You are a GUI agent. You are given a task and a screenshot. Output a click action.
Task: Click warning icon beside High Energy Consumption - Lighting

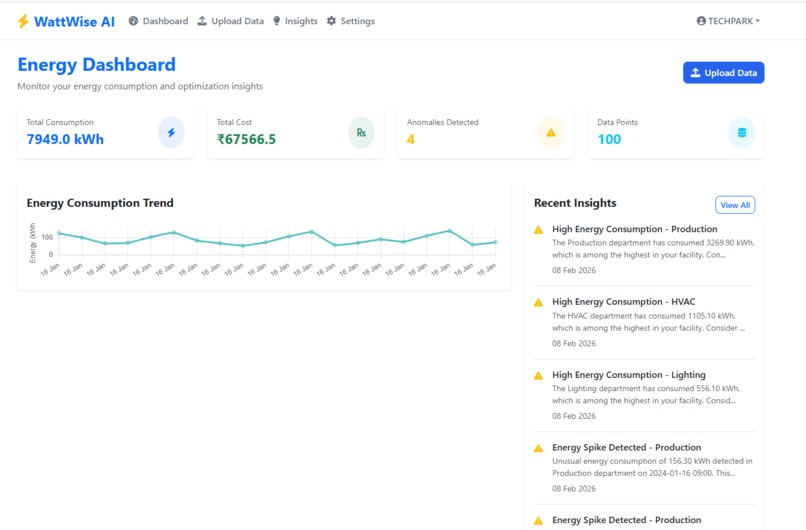pyautogui.click(x=538, y=375)
